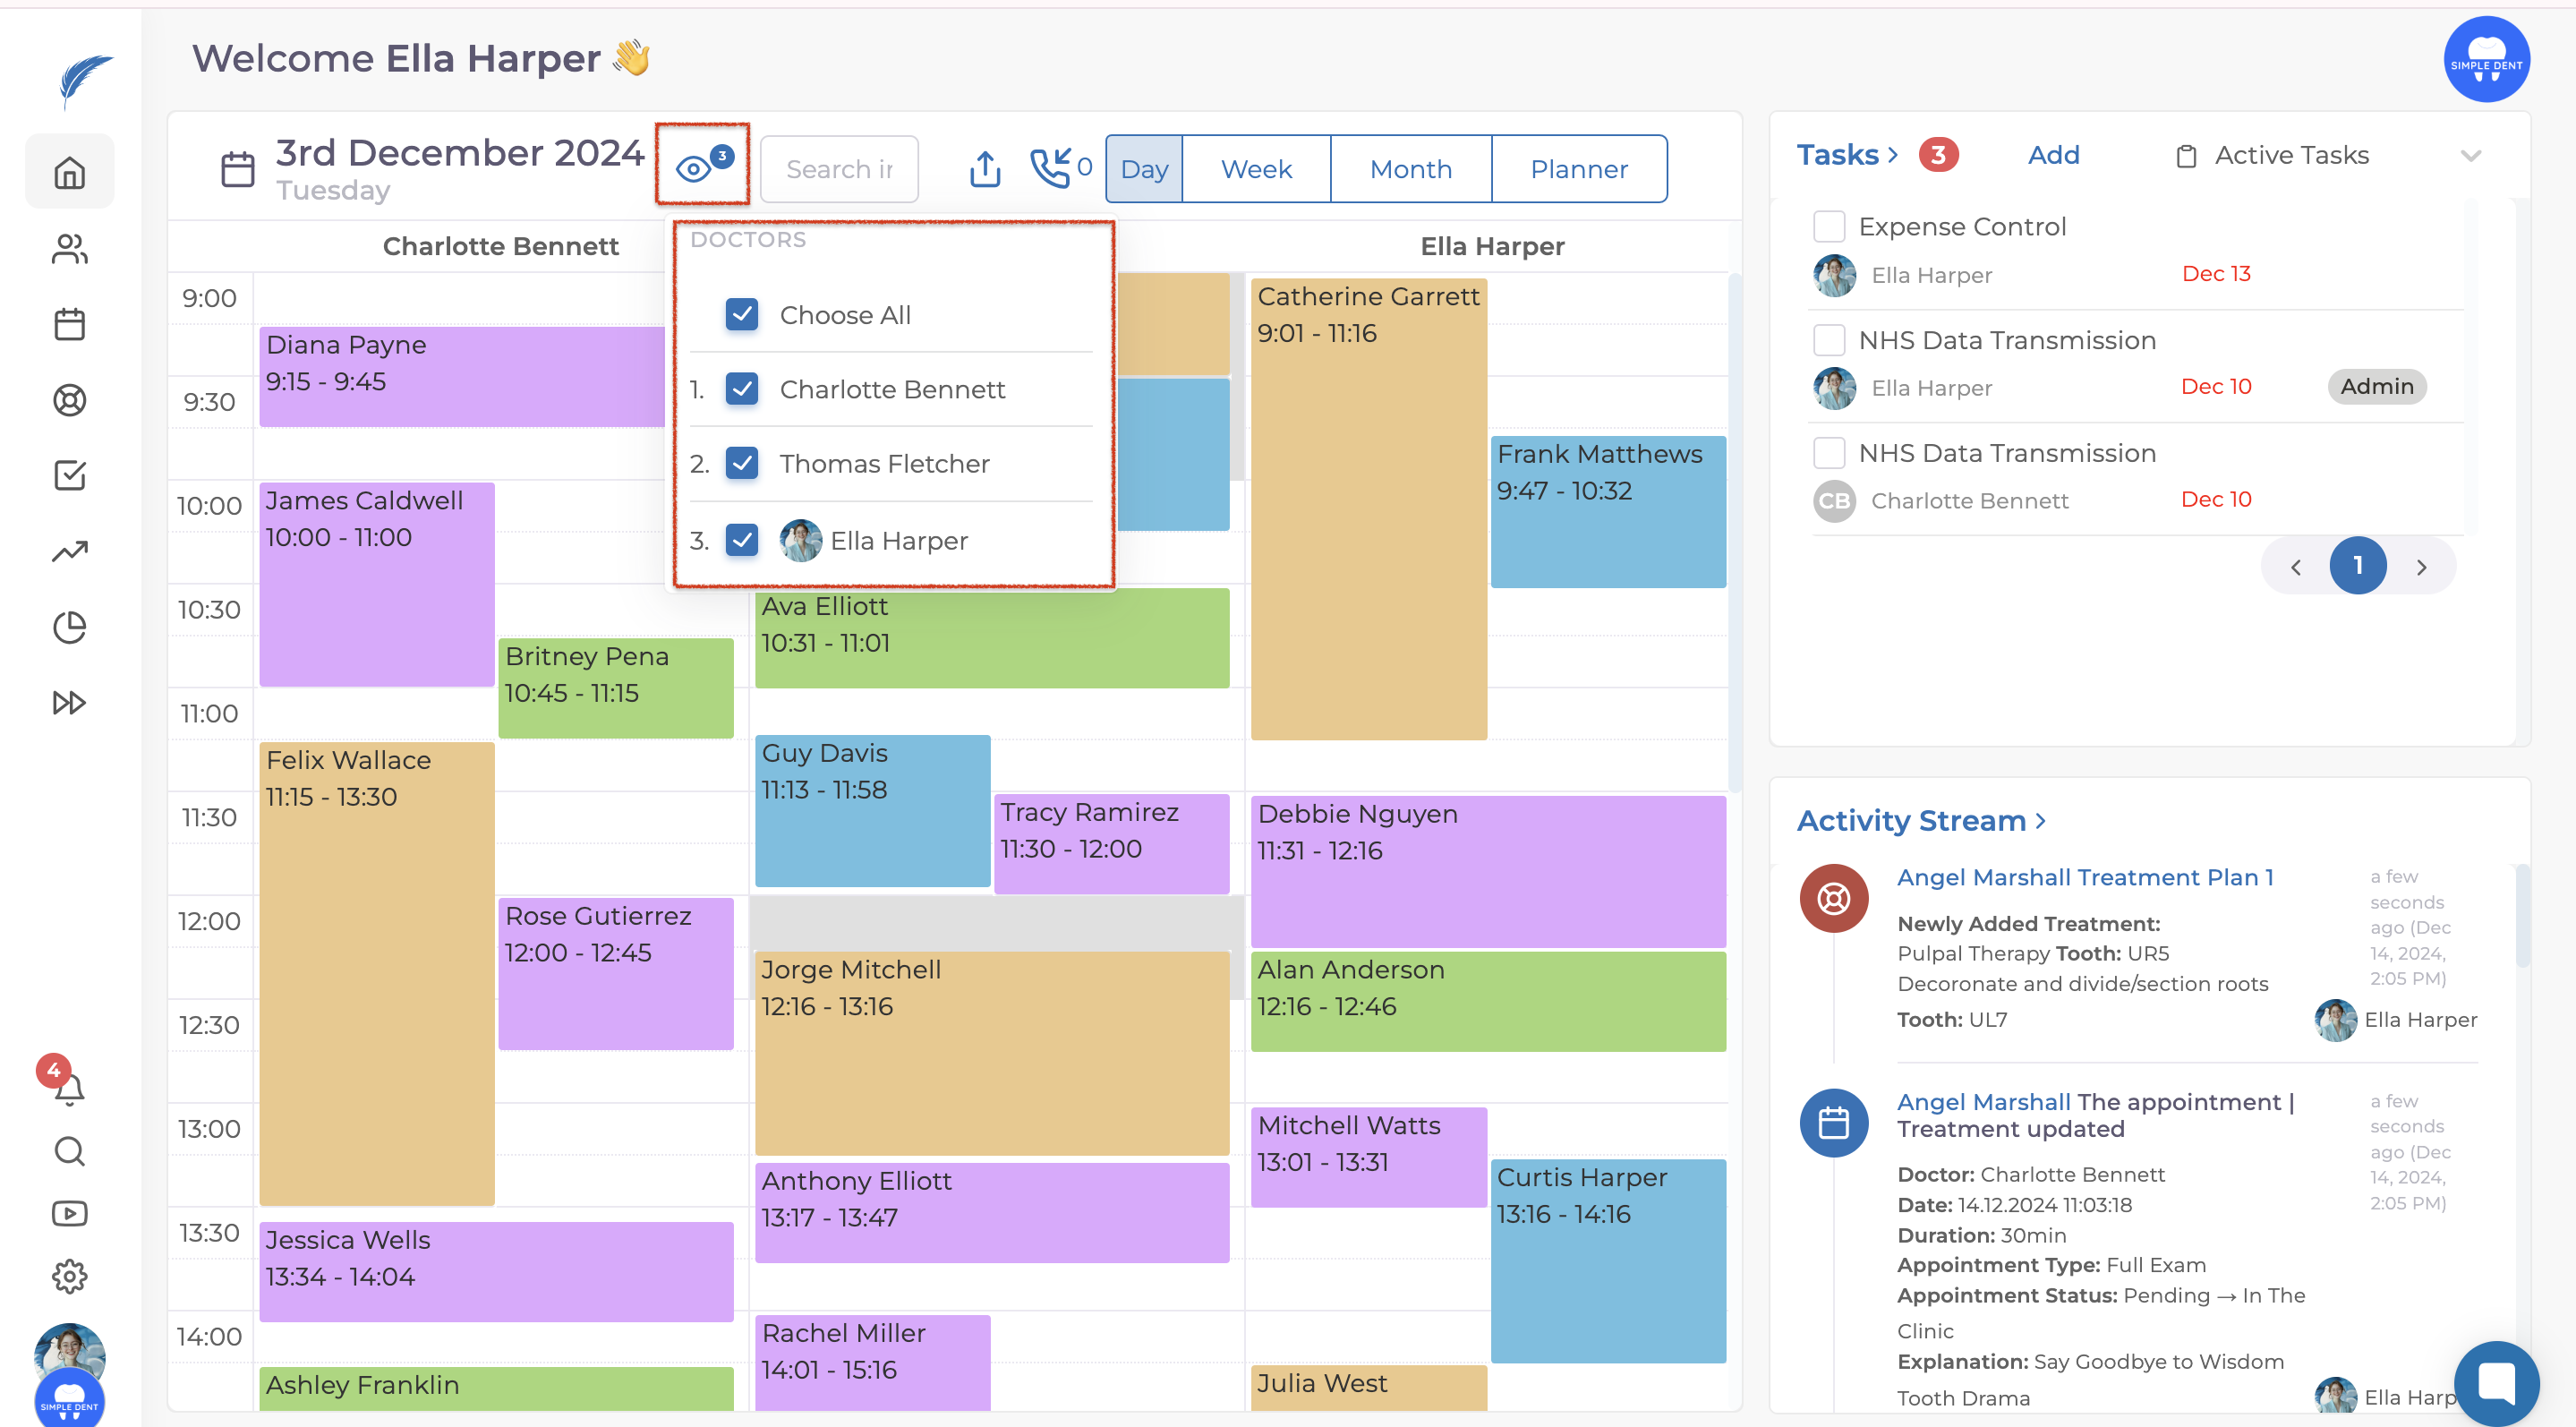Image resolution: width=2576 pixels, height=1427 pixels.
Task: Open the home dashboard icon in sidebar
Action: [x=69, y=172]
